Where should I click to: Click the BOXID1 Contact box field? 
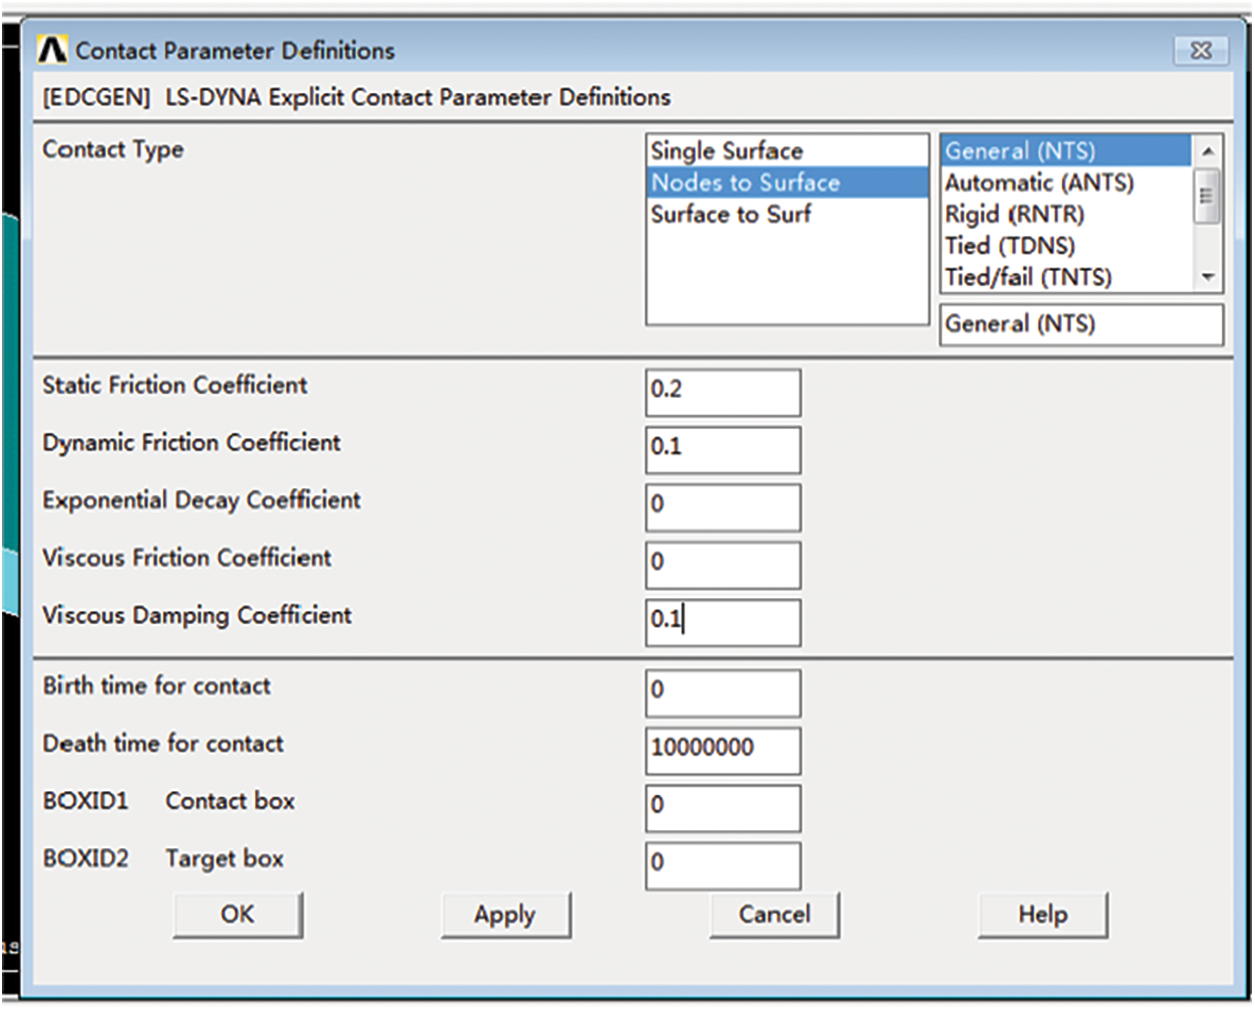(x=722, y=807)
